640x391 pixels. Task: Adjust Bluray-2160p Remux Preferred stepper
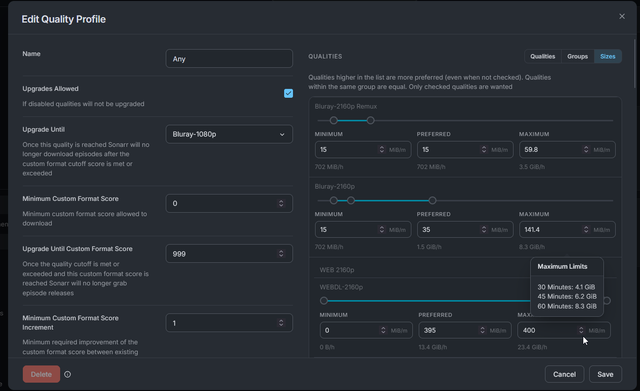pos(484,150)
